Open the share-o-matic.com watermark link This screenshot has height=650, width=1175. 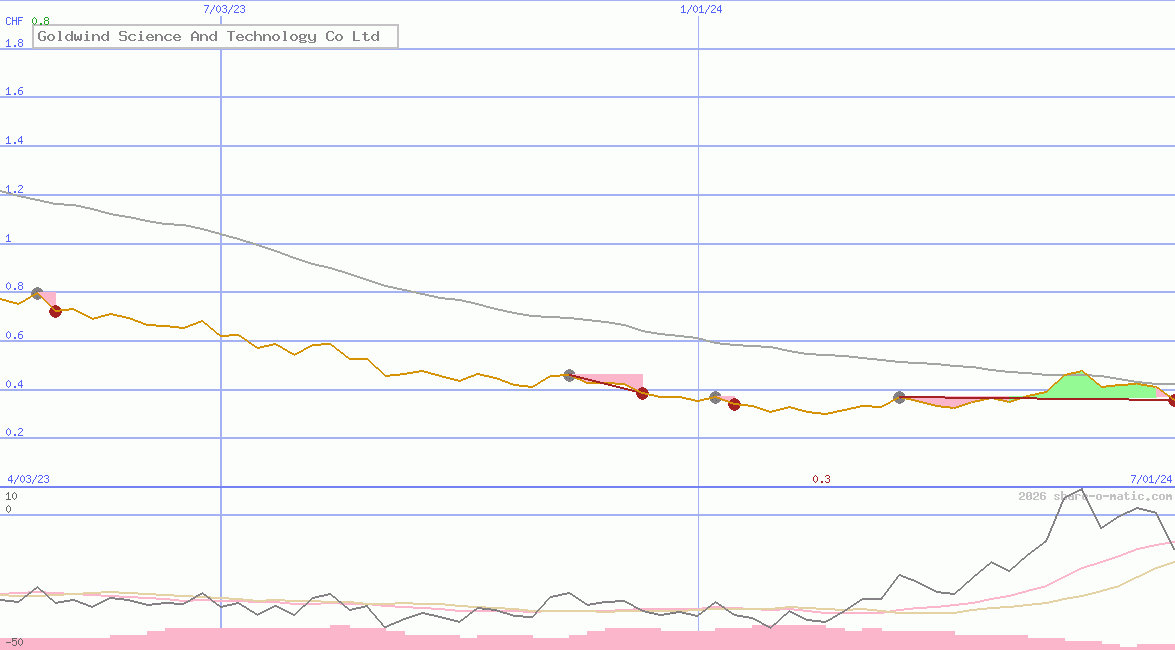pos(1095,494)
